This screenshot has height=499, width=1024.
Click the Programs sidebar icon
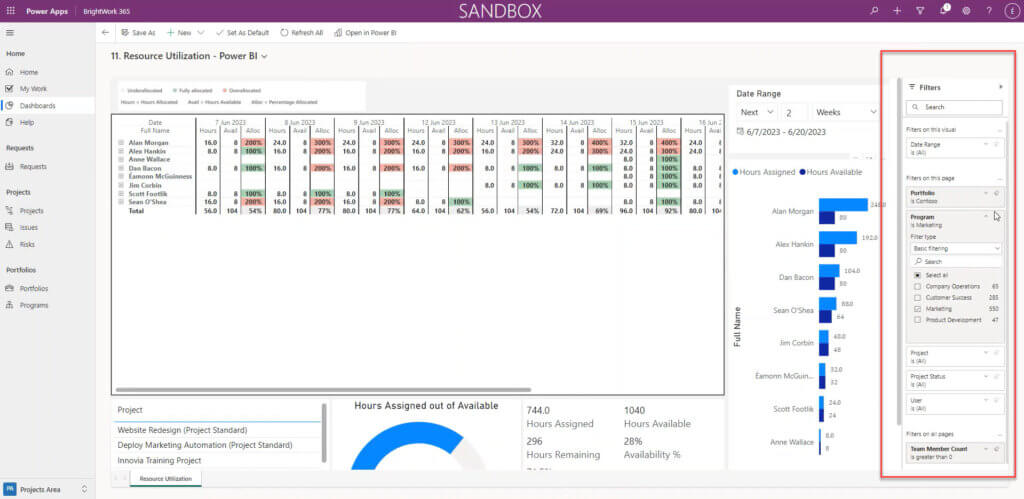tap(9, 306)
